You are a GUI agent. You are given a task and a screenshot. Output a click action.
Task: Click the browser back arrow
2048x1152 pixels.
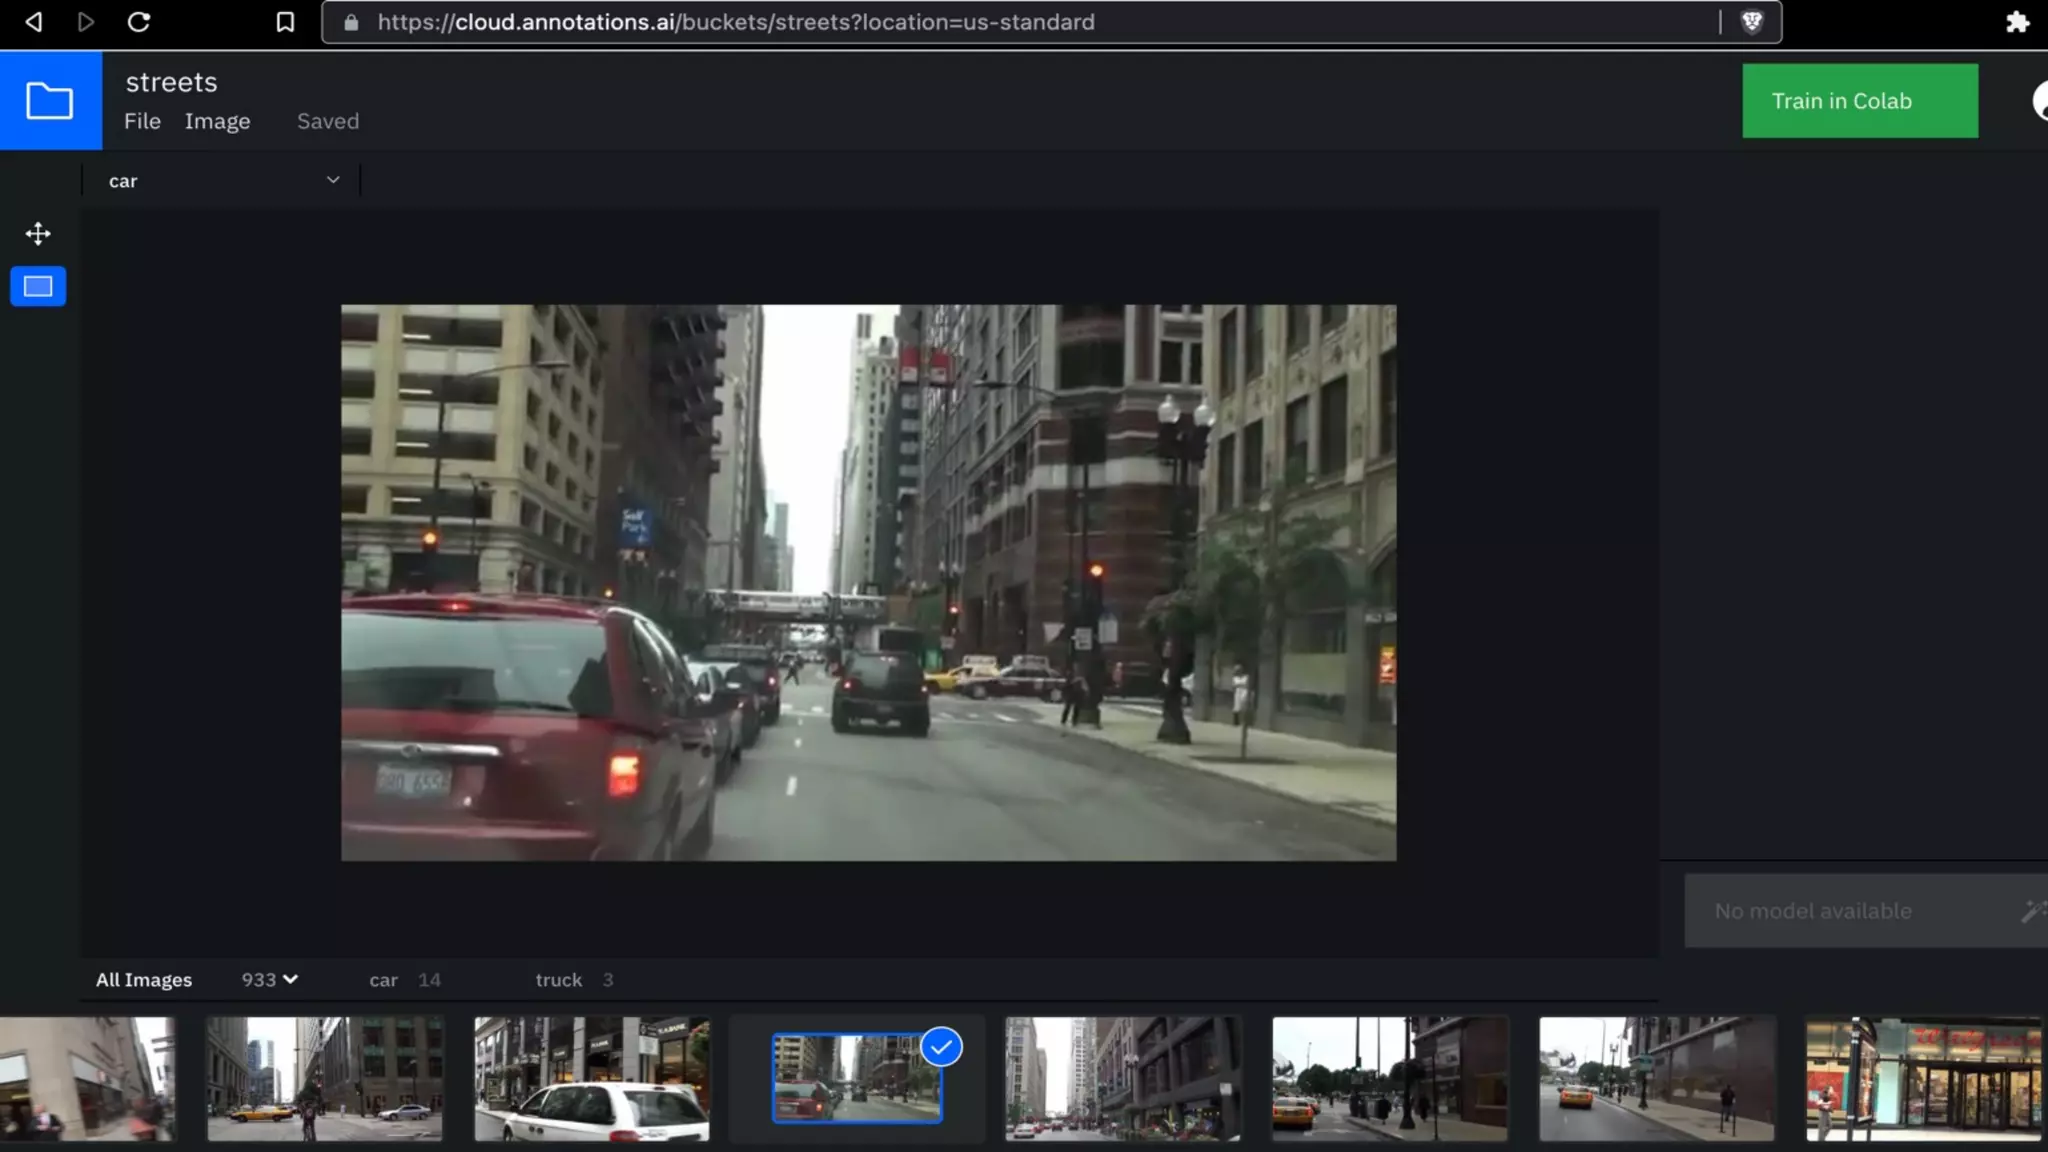[x=34, y=22]
